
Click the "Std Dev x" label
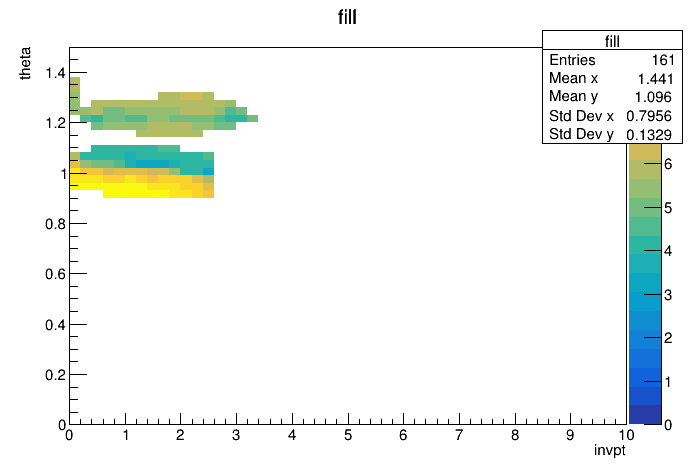(x=581, y=116)
